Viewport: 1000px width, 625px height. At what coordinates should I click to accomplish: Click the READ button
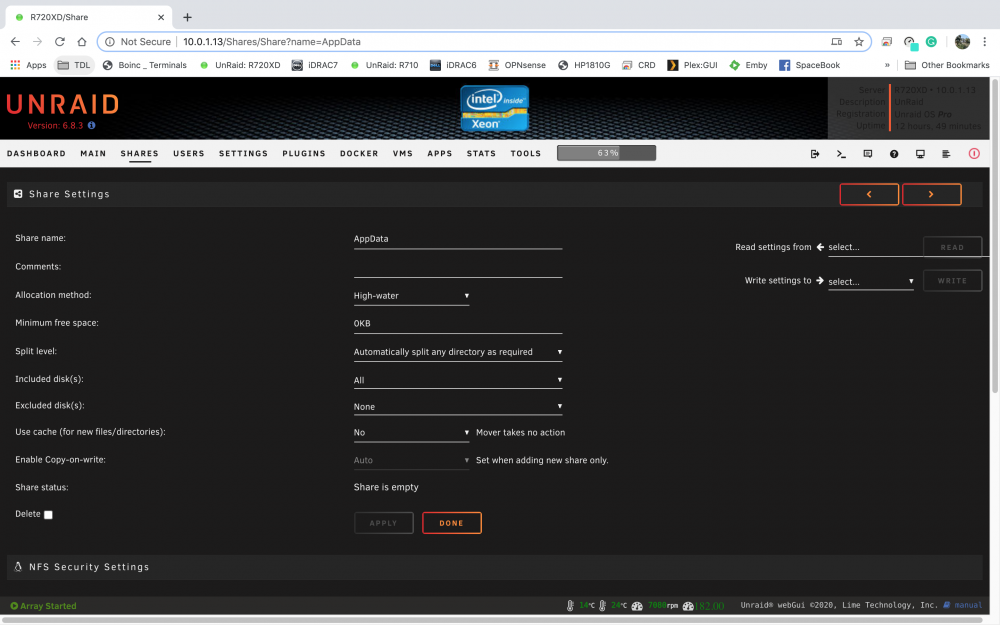(x=952, y=247)
